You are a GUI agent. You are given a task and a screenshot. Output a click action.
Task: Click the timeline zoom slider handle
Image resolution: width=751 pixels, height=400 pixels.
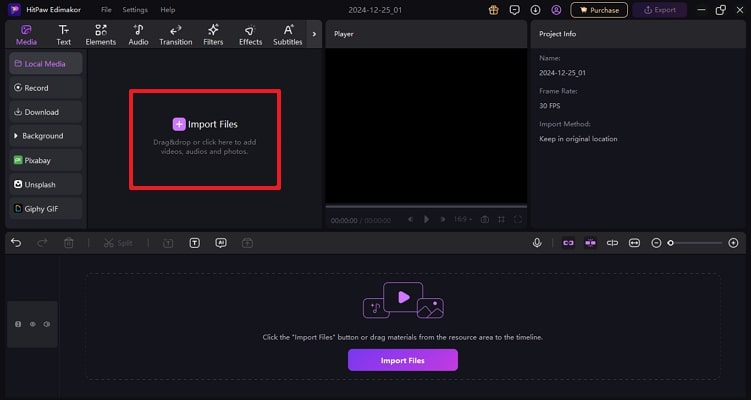[x=671, y=243]
